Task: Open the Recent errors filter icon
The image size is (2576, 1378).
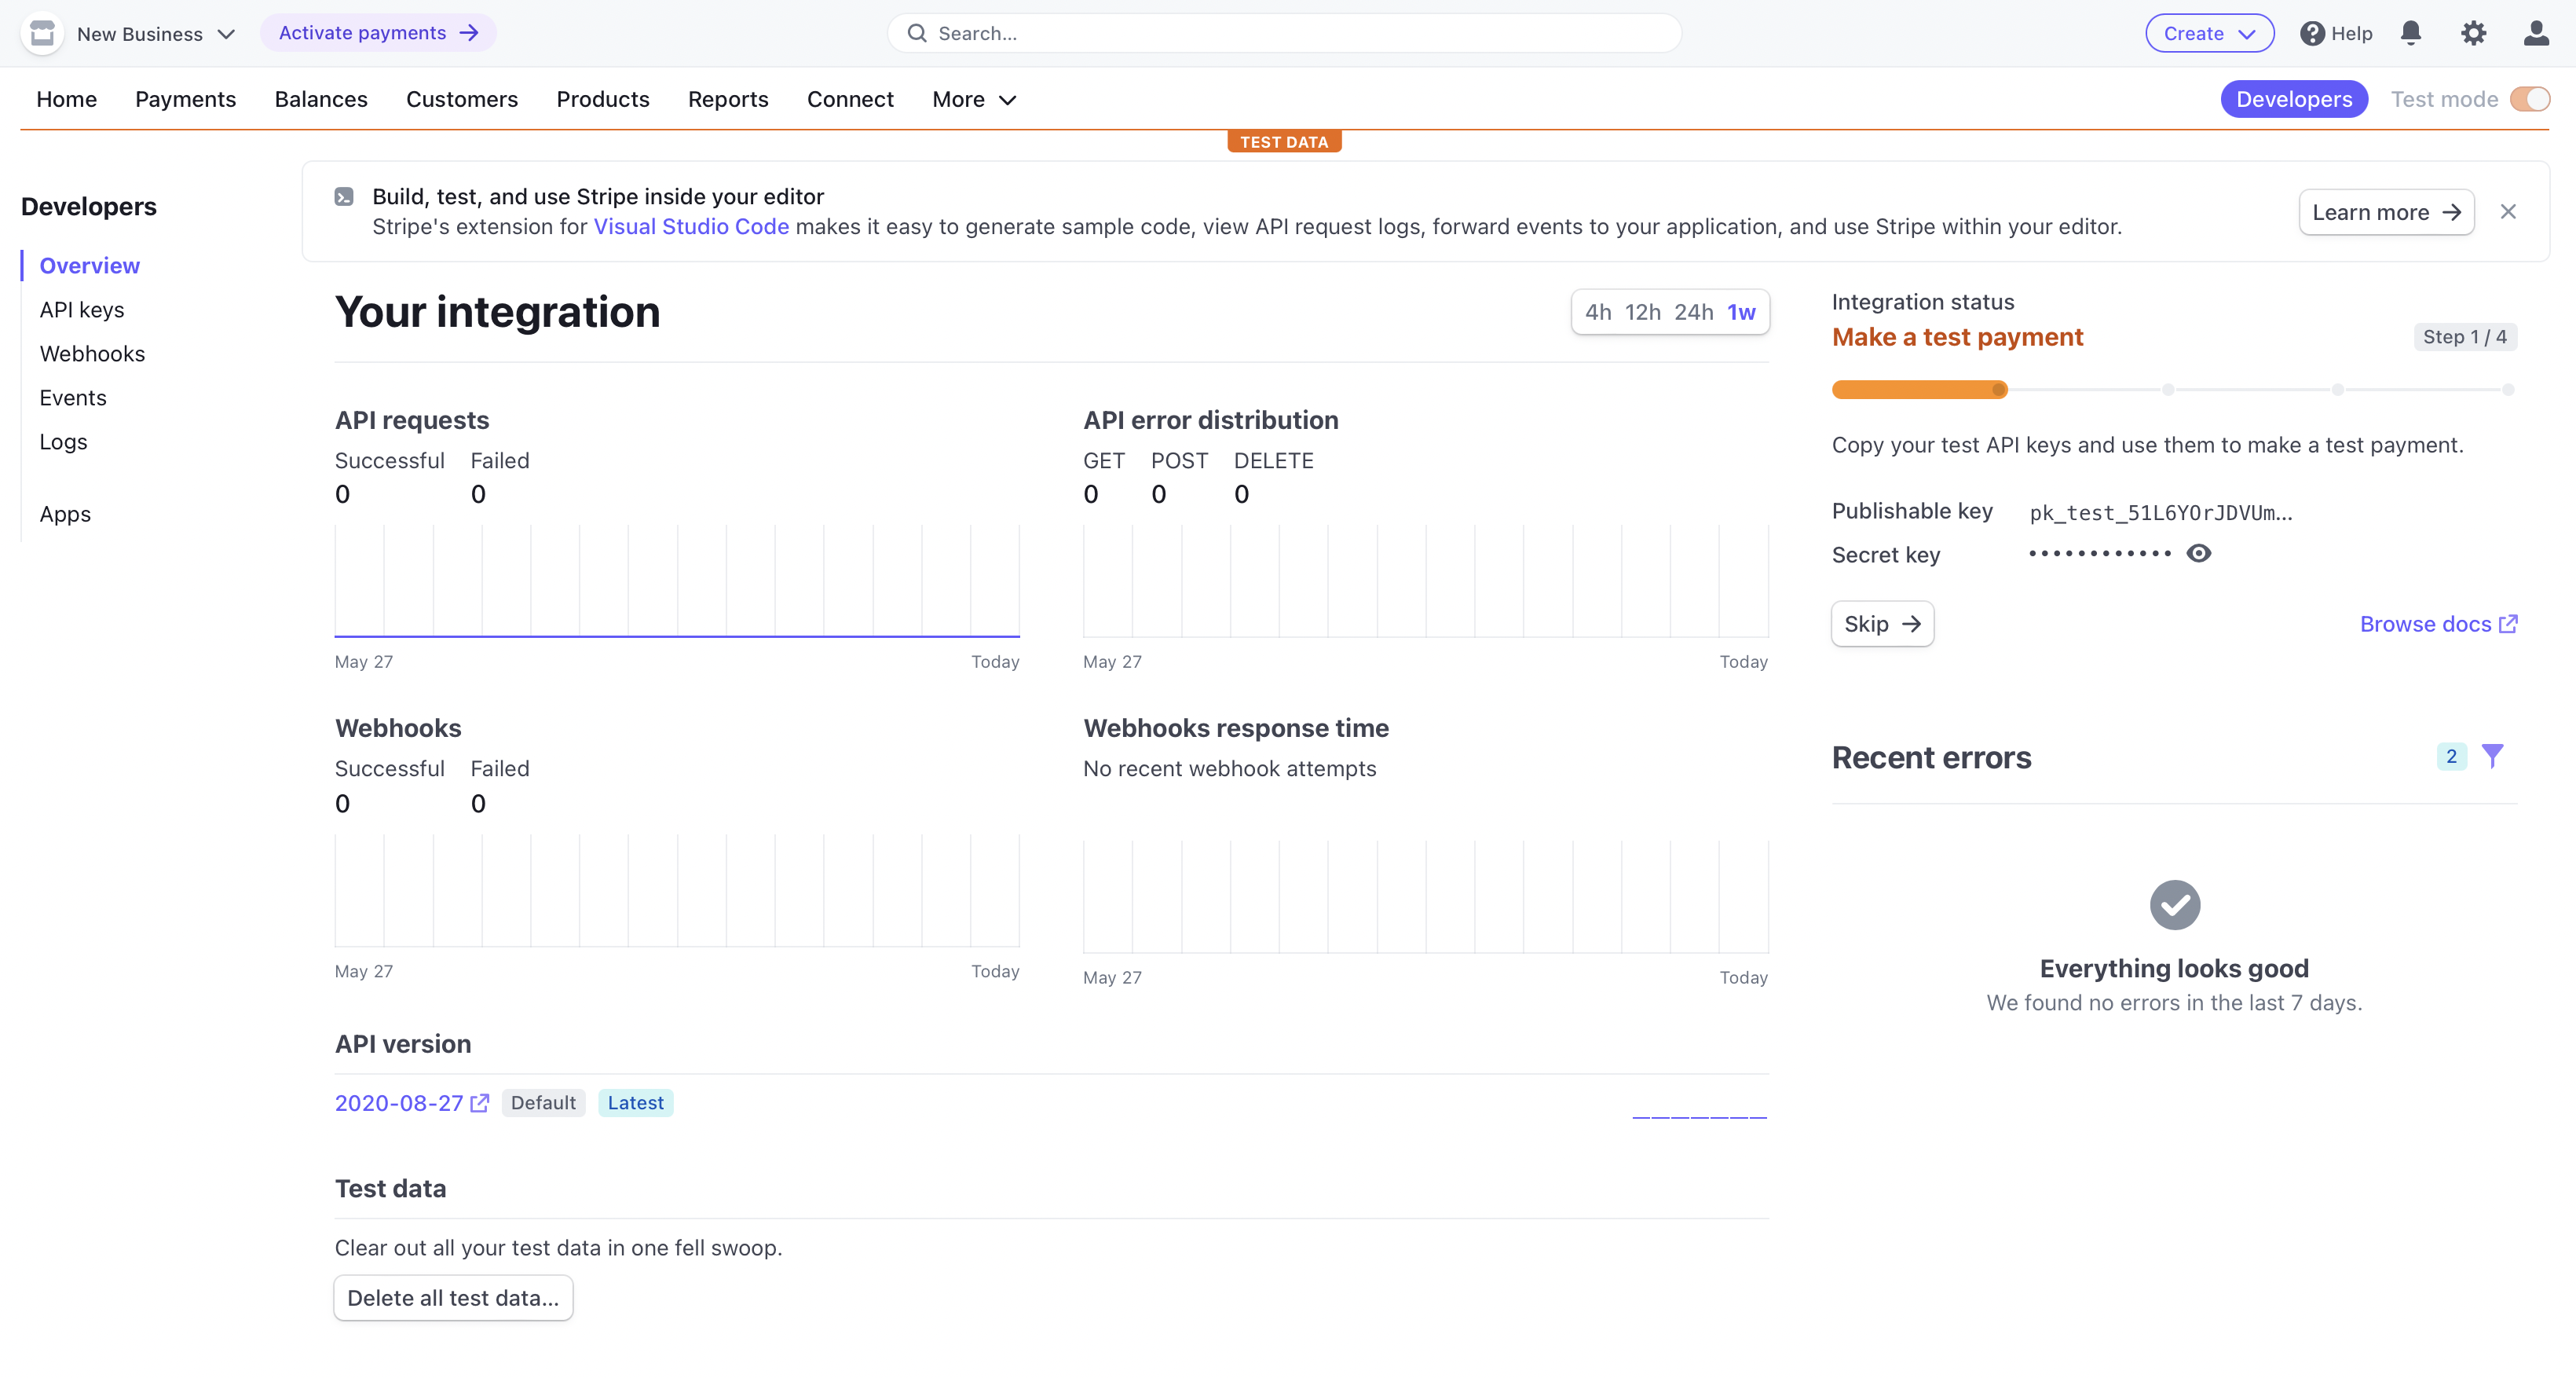Action: click(2492, 756)
